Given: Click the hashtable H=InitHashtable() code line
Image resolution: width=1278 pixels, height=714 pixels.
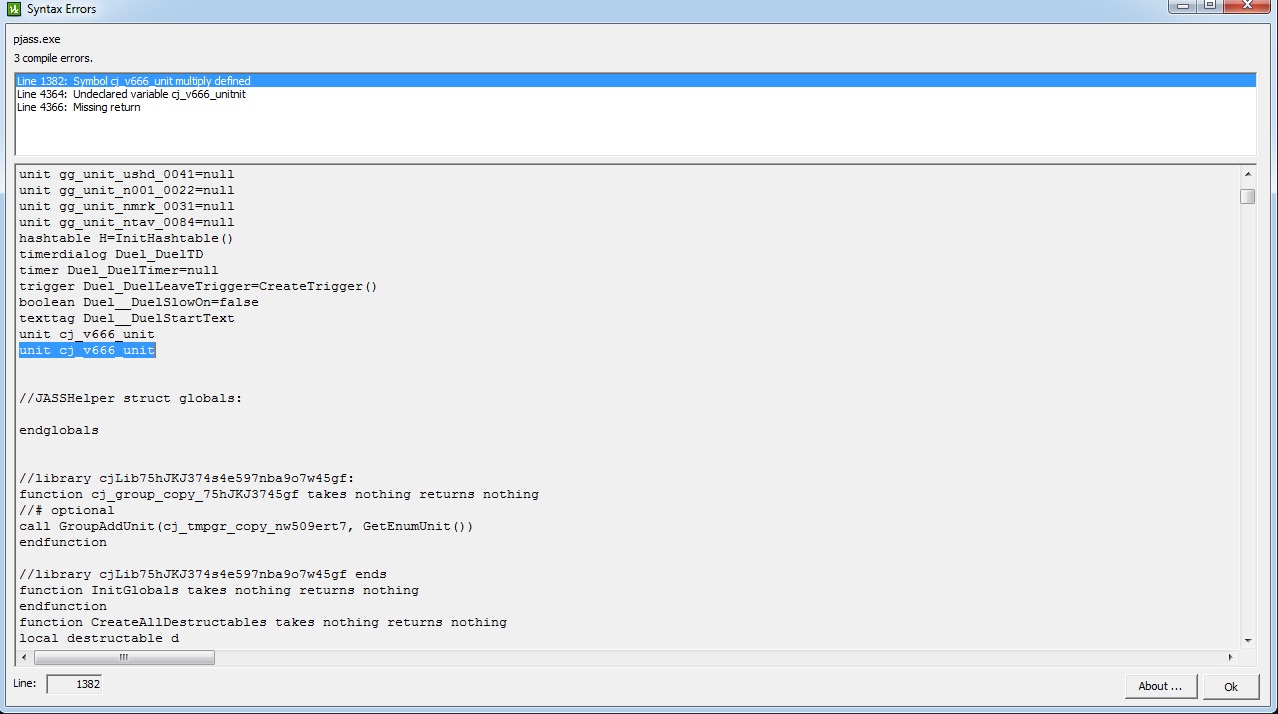Looking at the screenshot, I should (x=126, y=238).
